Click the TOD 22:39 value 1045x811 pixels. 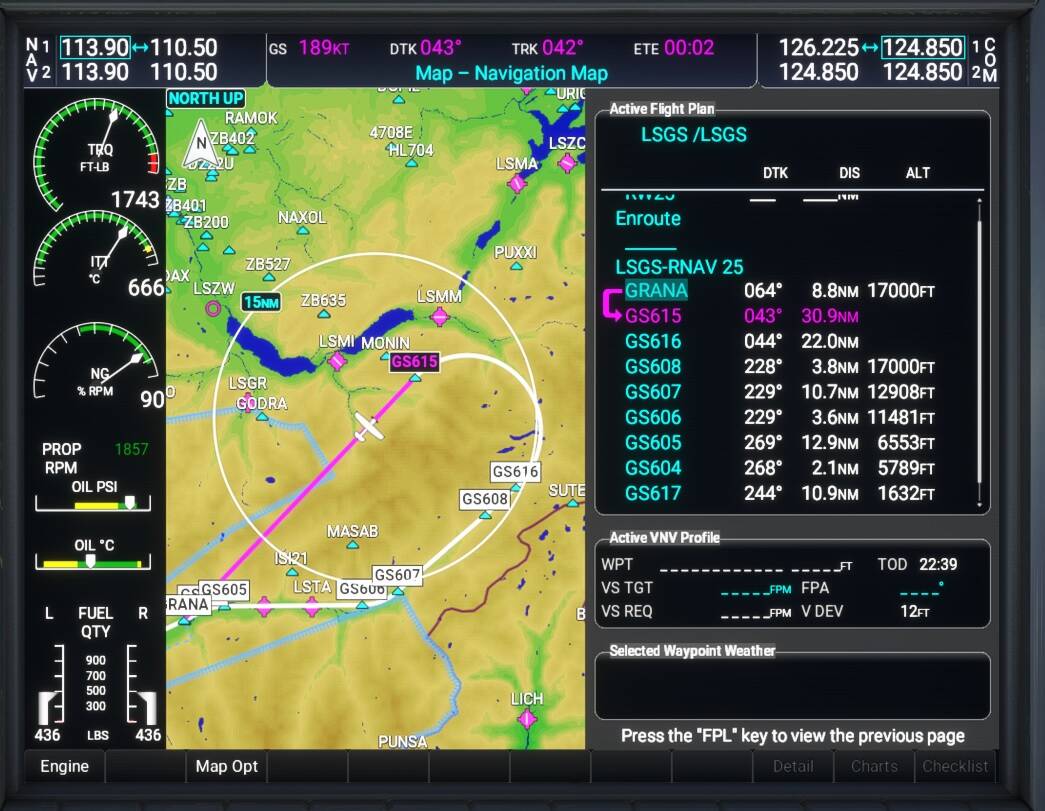(938, 564)
